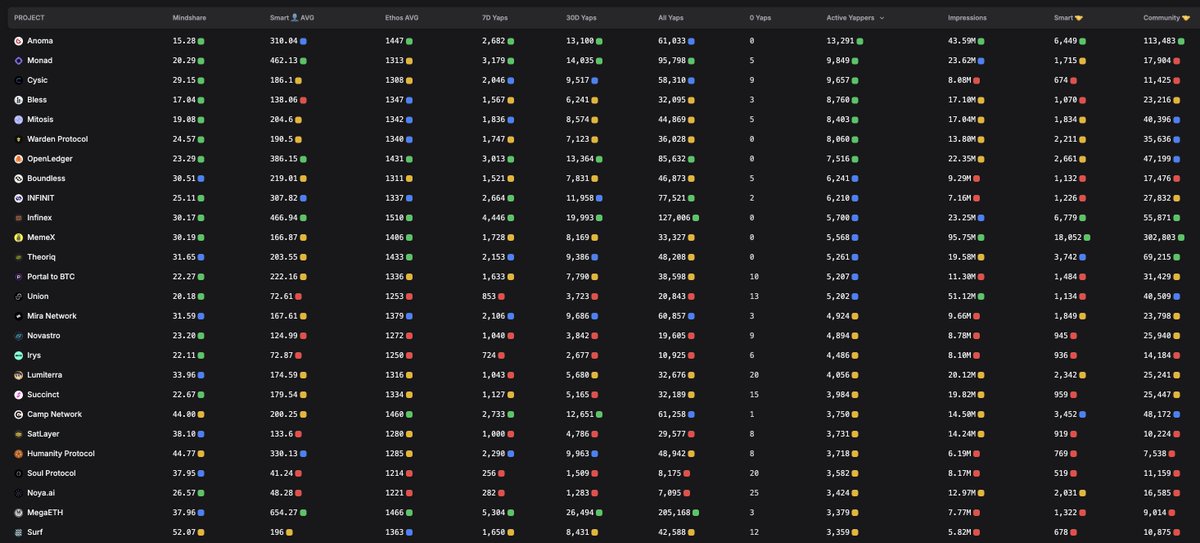Sort by the Ethos AVG column header
The width and height of the screenshot is (1200, 543).
402,18
